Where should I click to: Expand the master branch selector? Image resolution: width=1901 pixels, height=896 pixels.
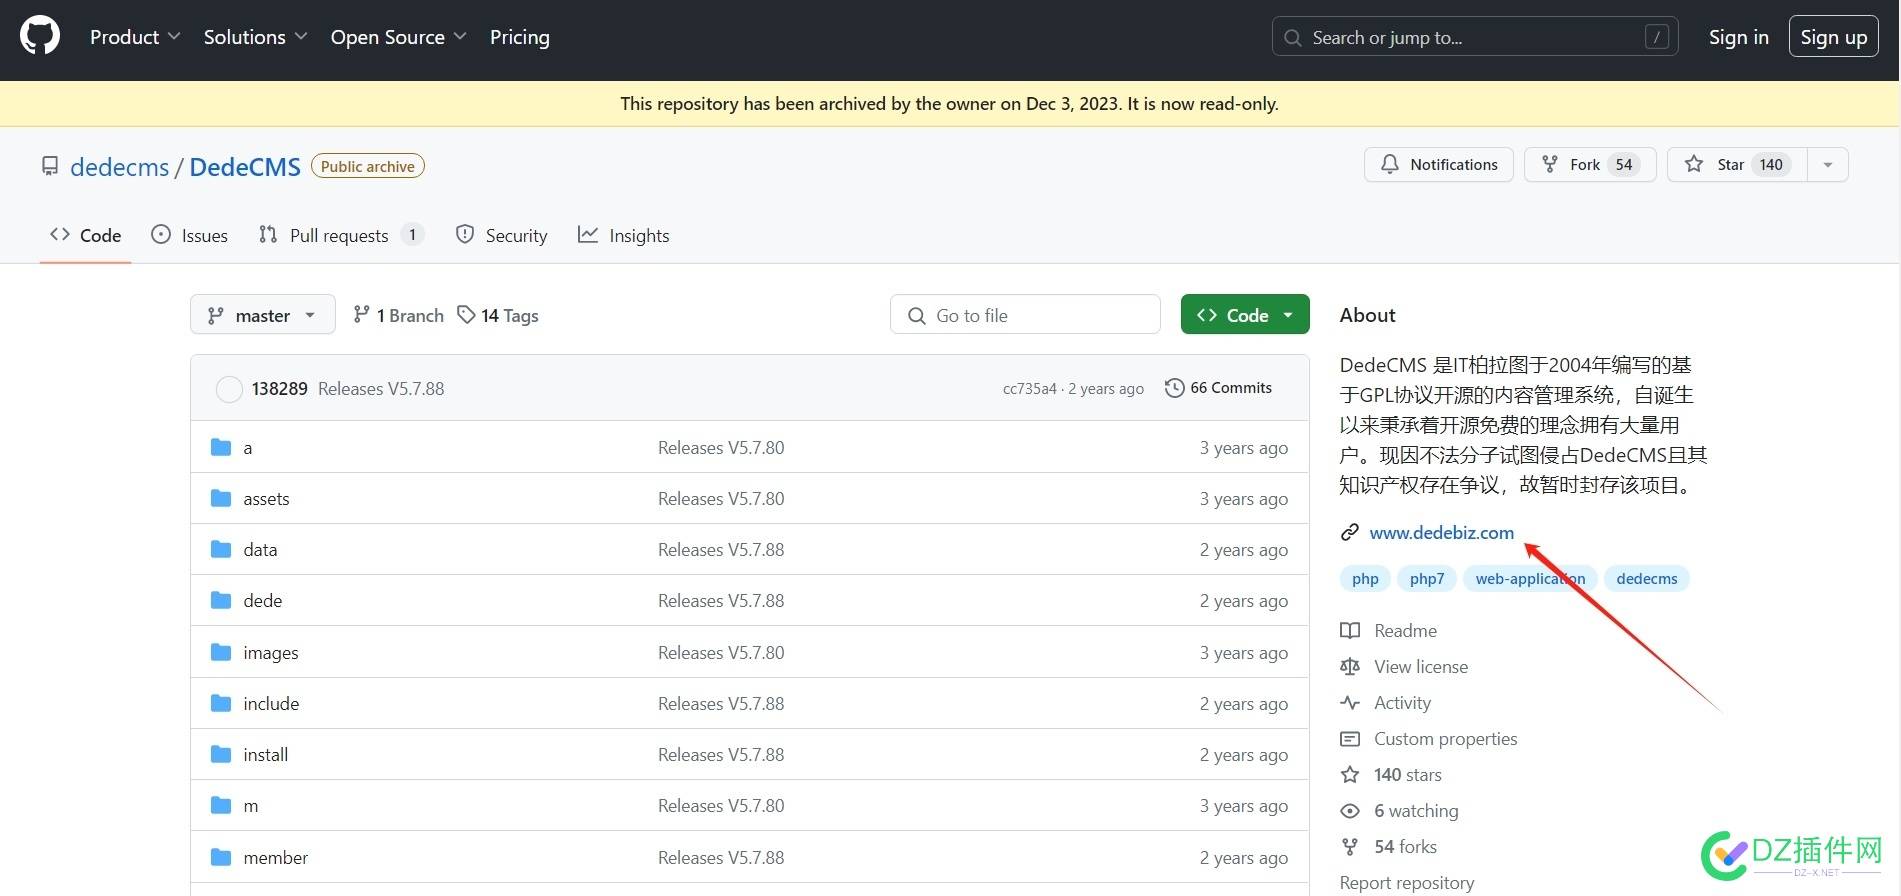click(262, 315)
